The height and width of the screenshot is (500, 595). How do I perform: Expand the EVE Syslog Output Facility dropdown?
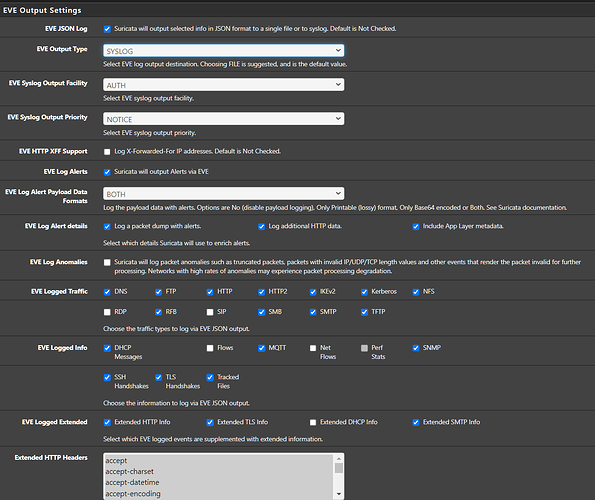click(x=224, y=85)
